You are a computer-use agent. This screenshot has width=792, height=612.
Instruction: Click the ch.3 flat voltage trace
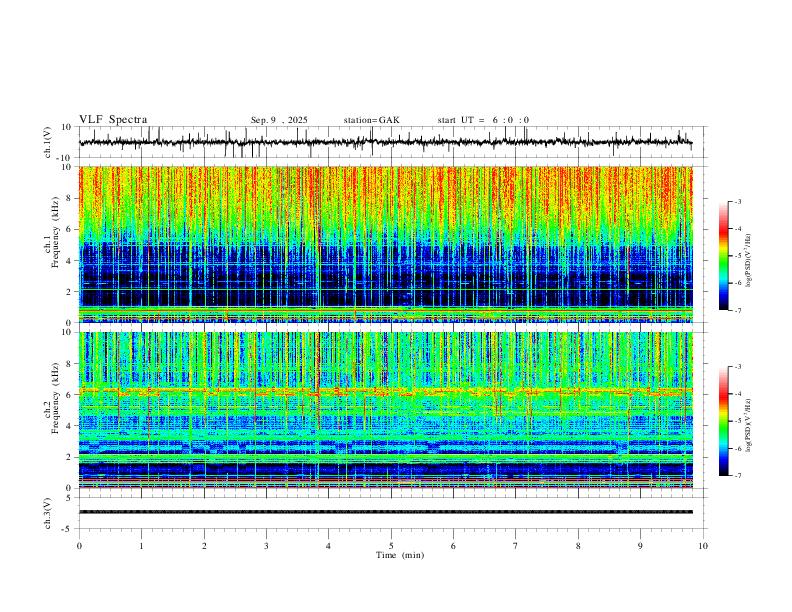pyautogui.click(x=385, y=512)
